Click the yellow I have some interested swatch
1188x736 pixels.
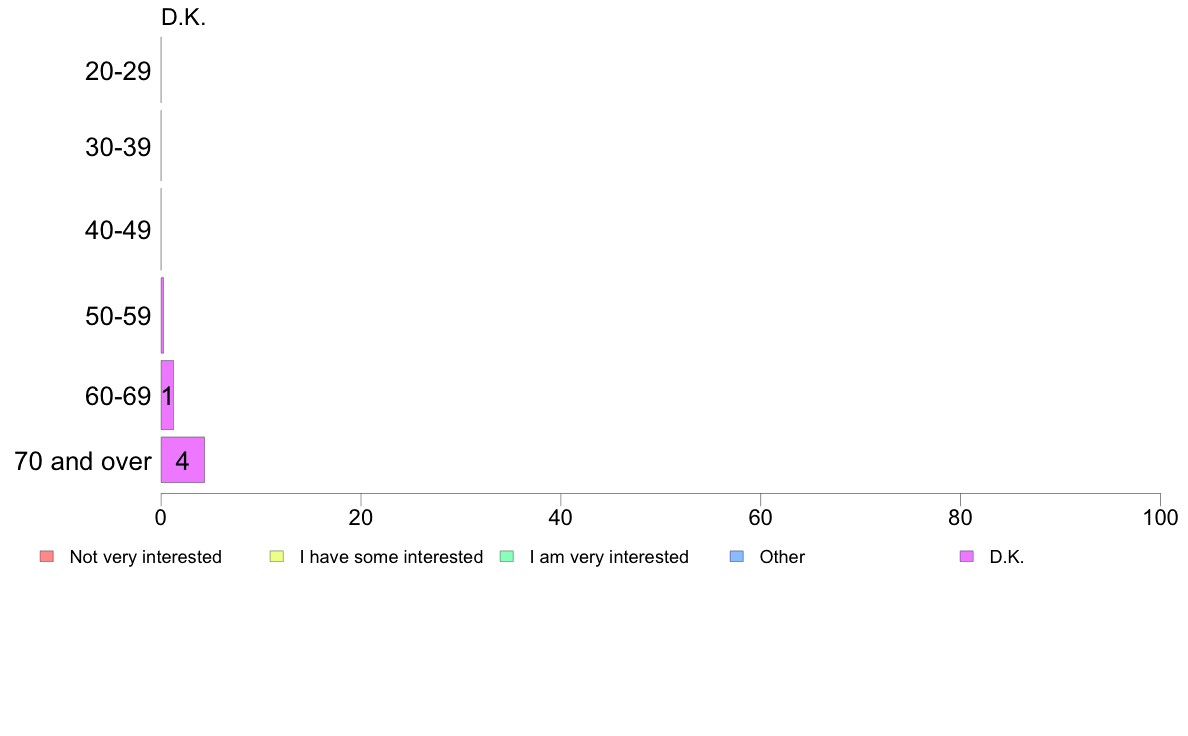coord(277,556)
